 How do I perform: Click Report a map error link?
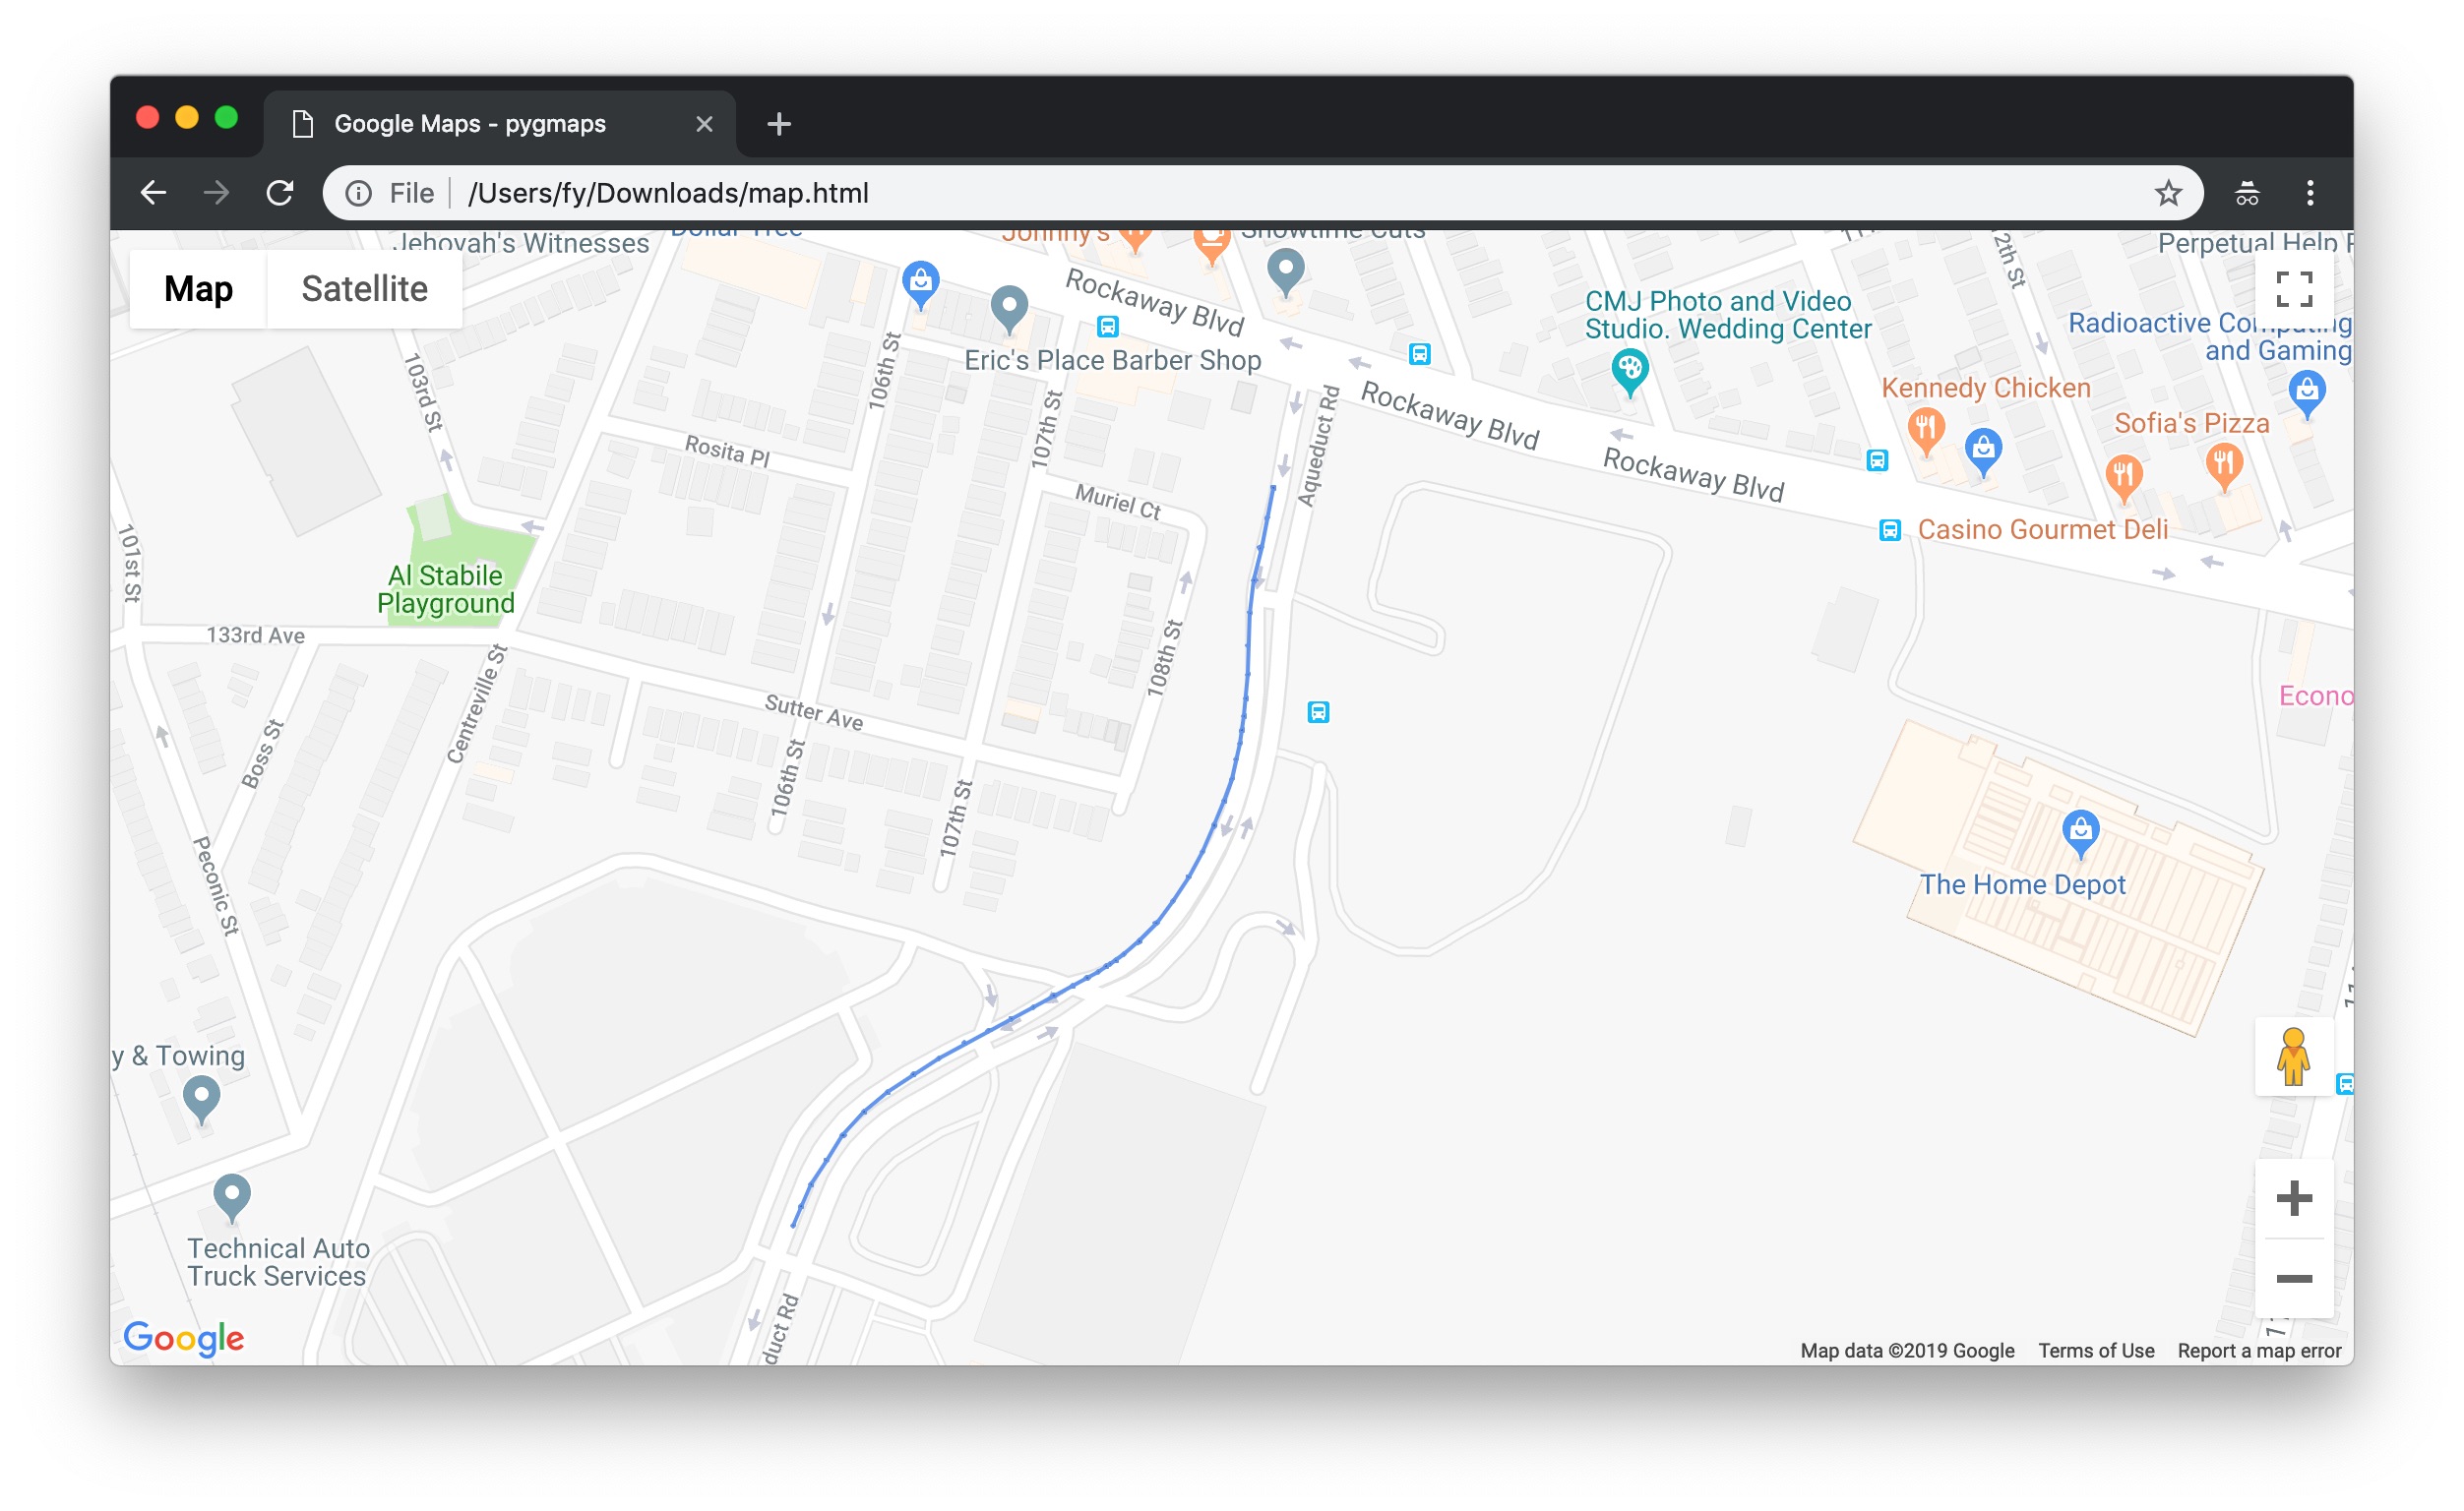click(2259, 1350)
